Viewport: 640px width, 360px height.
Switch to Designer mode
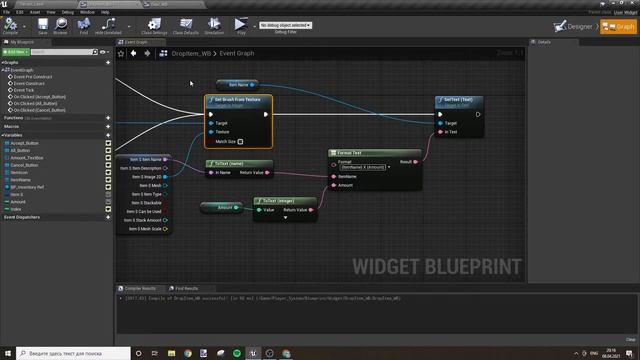click(x=573, y=27)
